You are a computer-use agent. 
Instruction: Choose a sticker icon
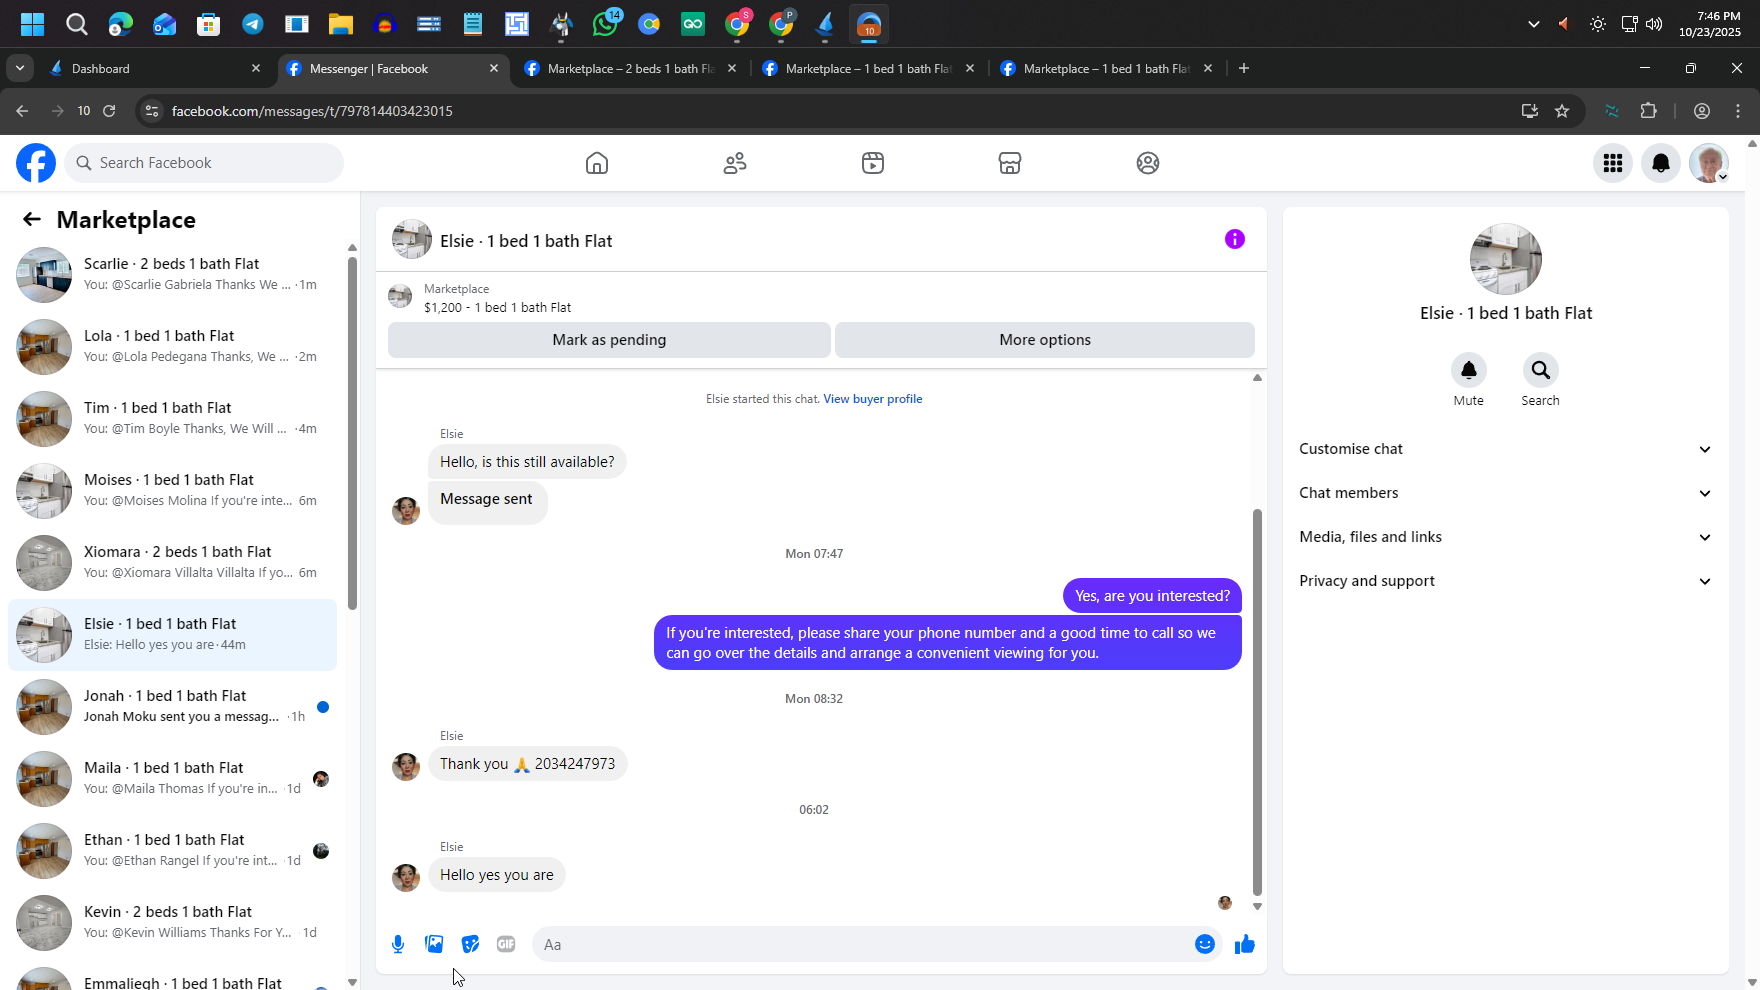(470, 944)
